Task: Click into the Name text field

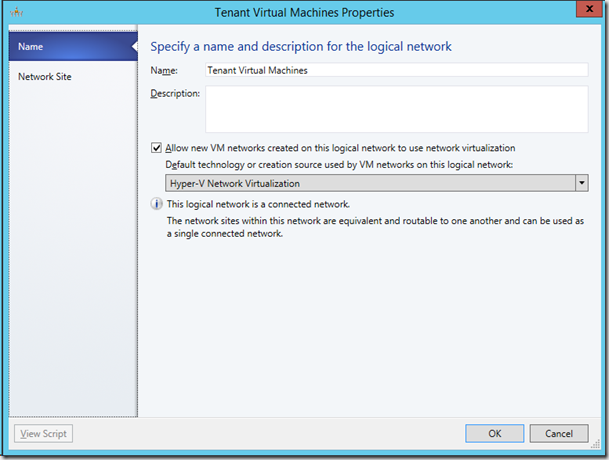Action: pos(395,70)
